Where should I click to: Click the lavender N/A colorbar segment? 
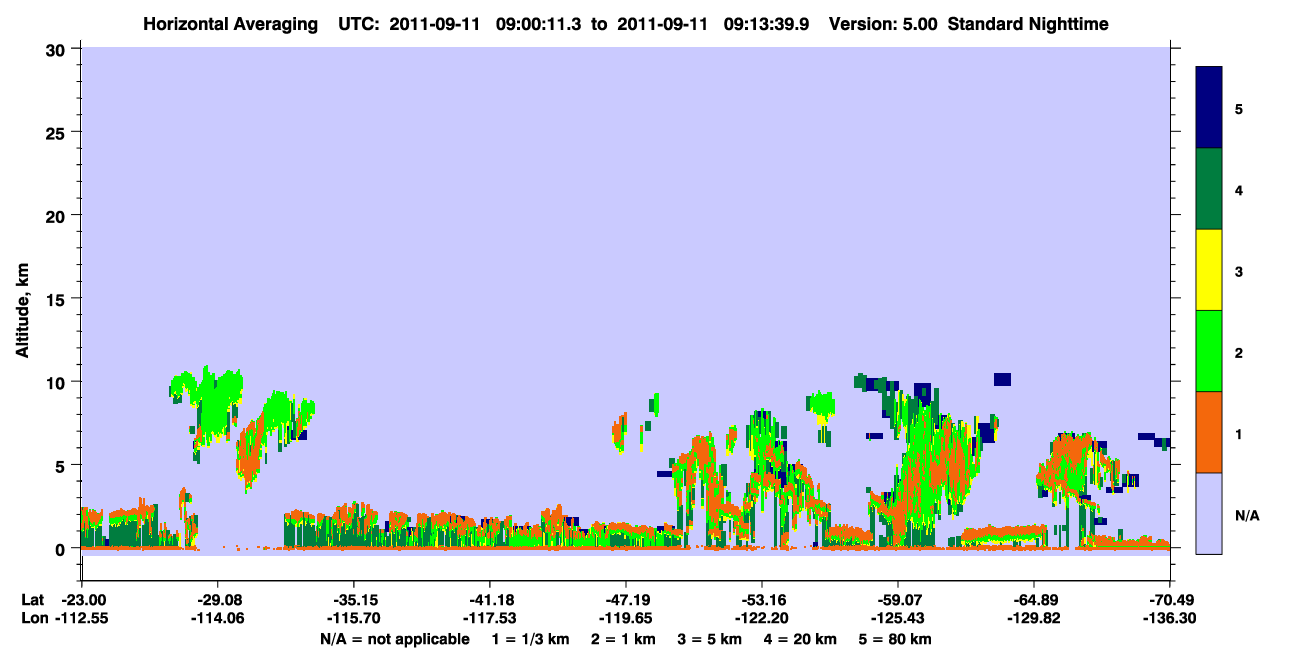[x=1209, y=513]
